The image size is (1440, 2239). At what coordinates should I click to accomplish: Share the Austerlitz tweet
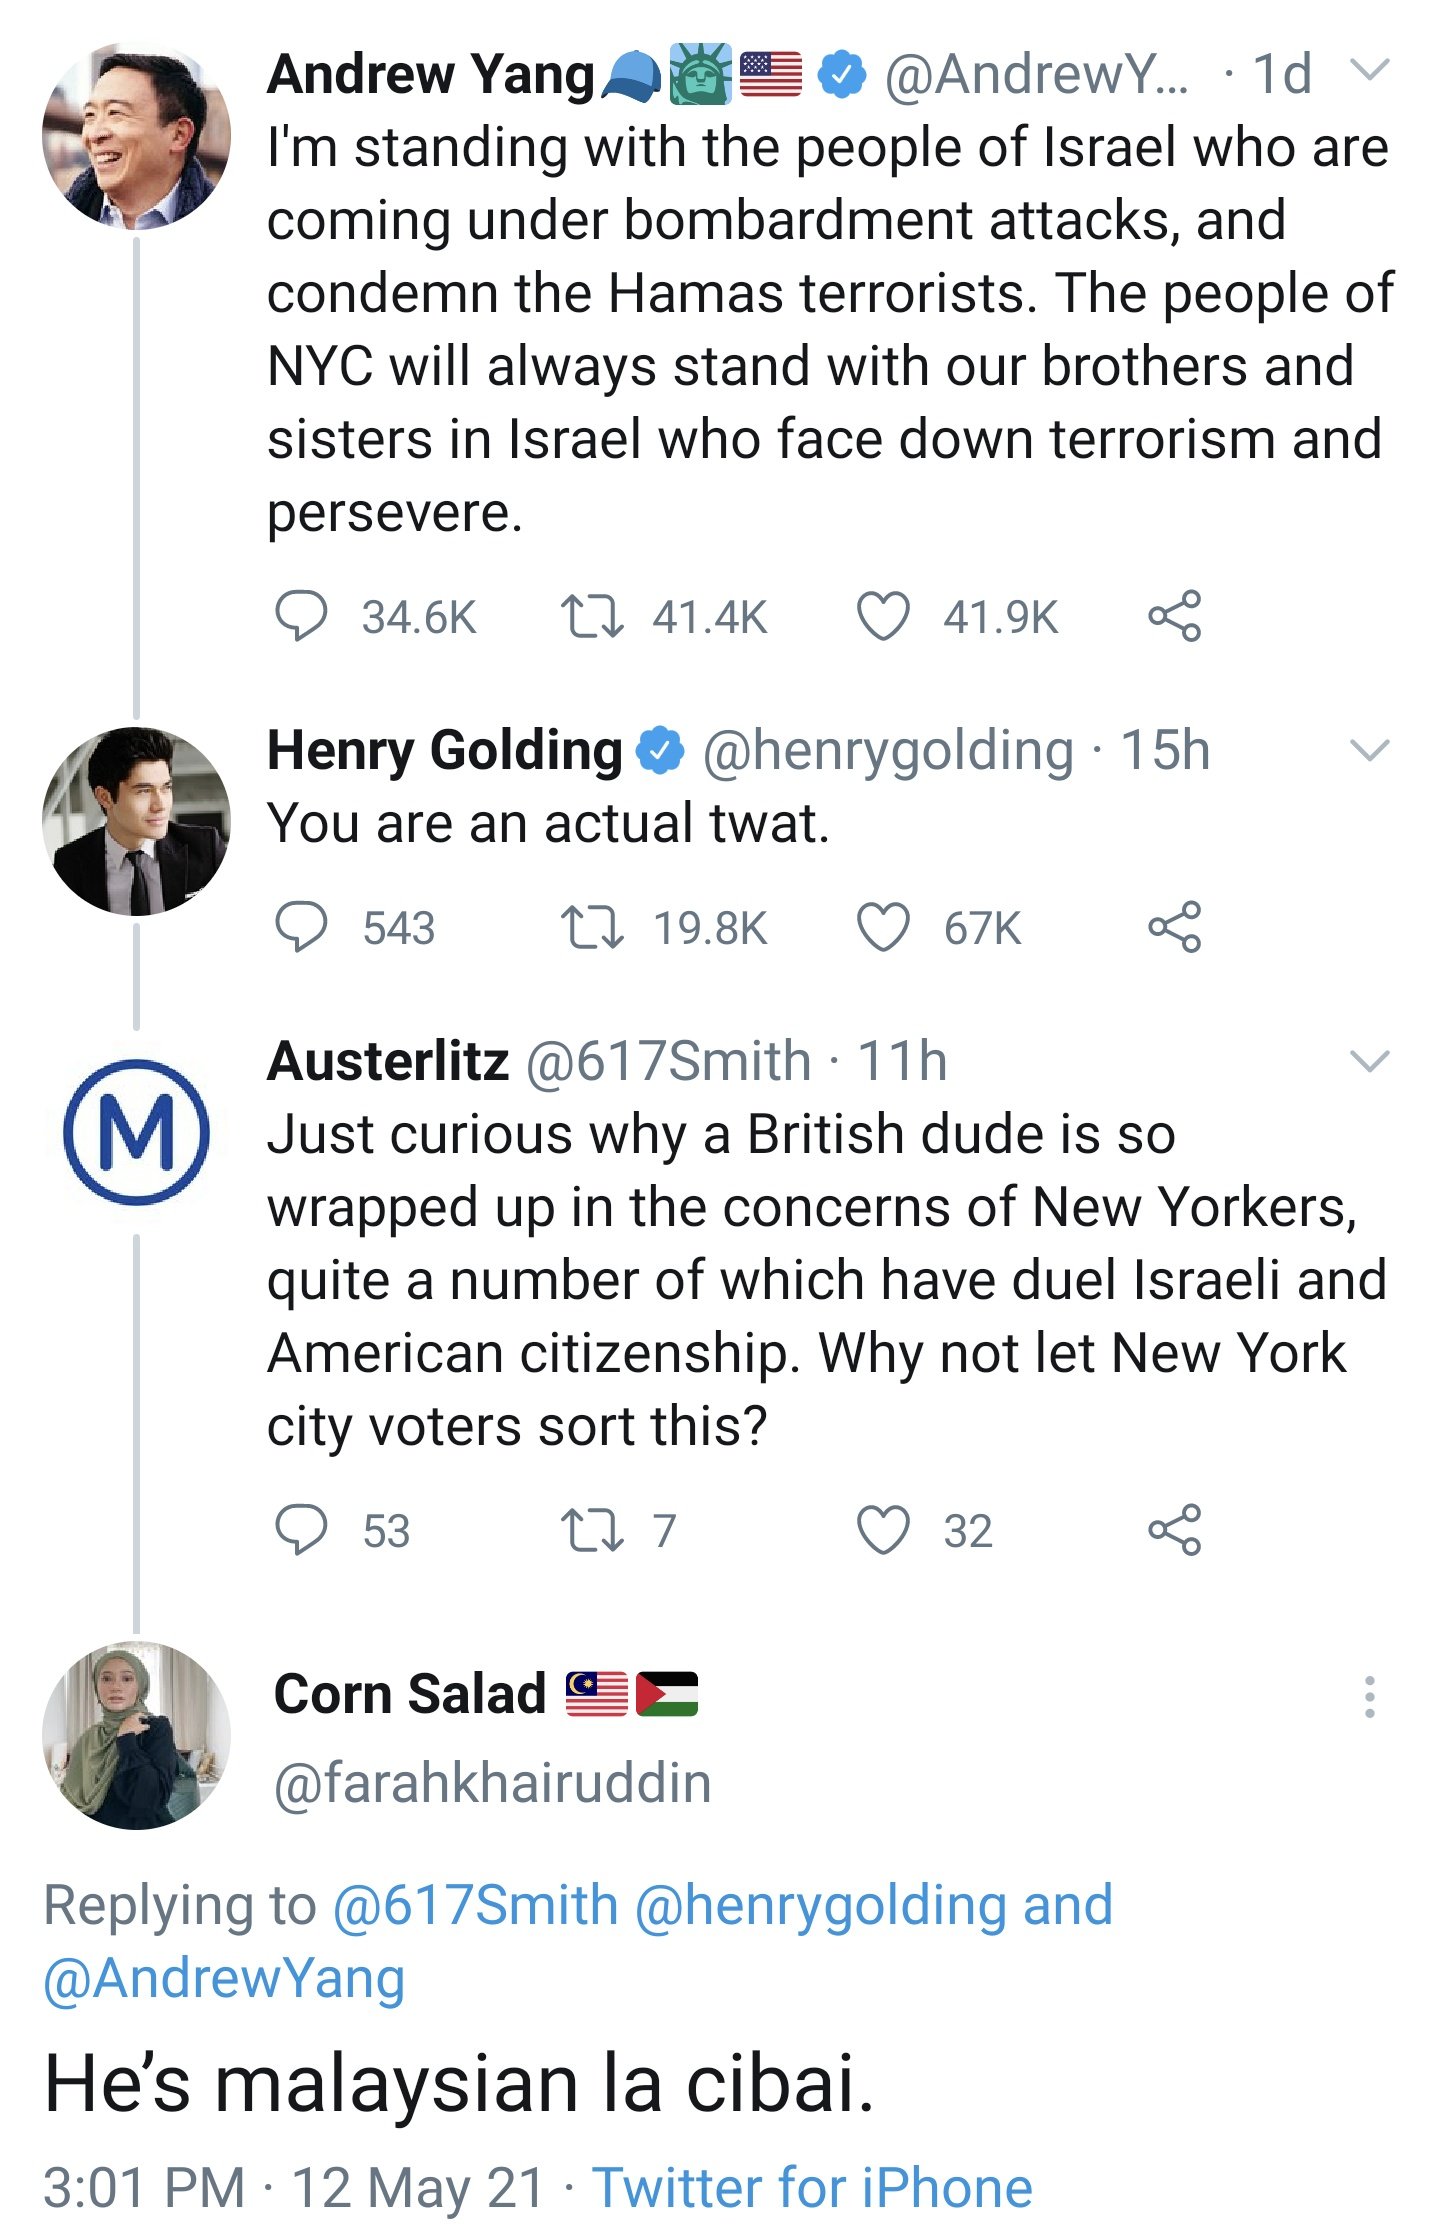coord(1174,1530)
